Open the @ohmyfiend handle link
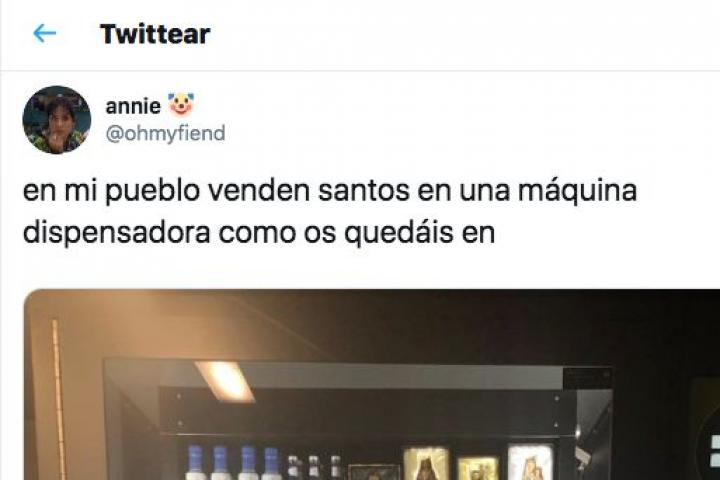The width and height of the screenshot is (720, 480). pyautogui.click(x=165, y=133)
